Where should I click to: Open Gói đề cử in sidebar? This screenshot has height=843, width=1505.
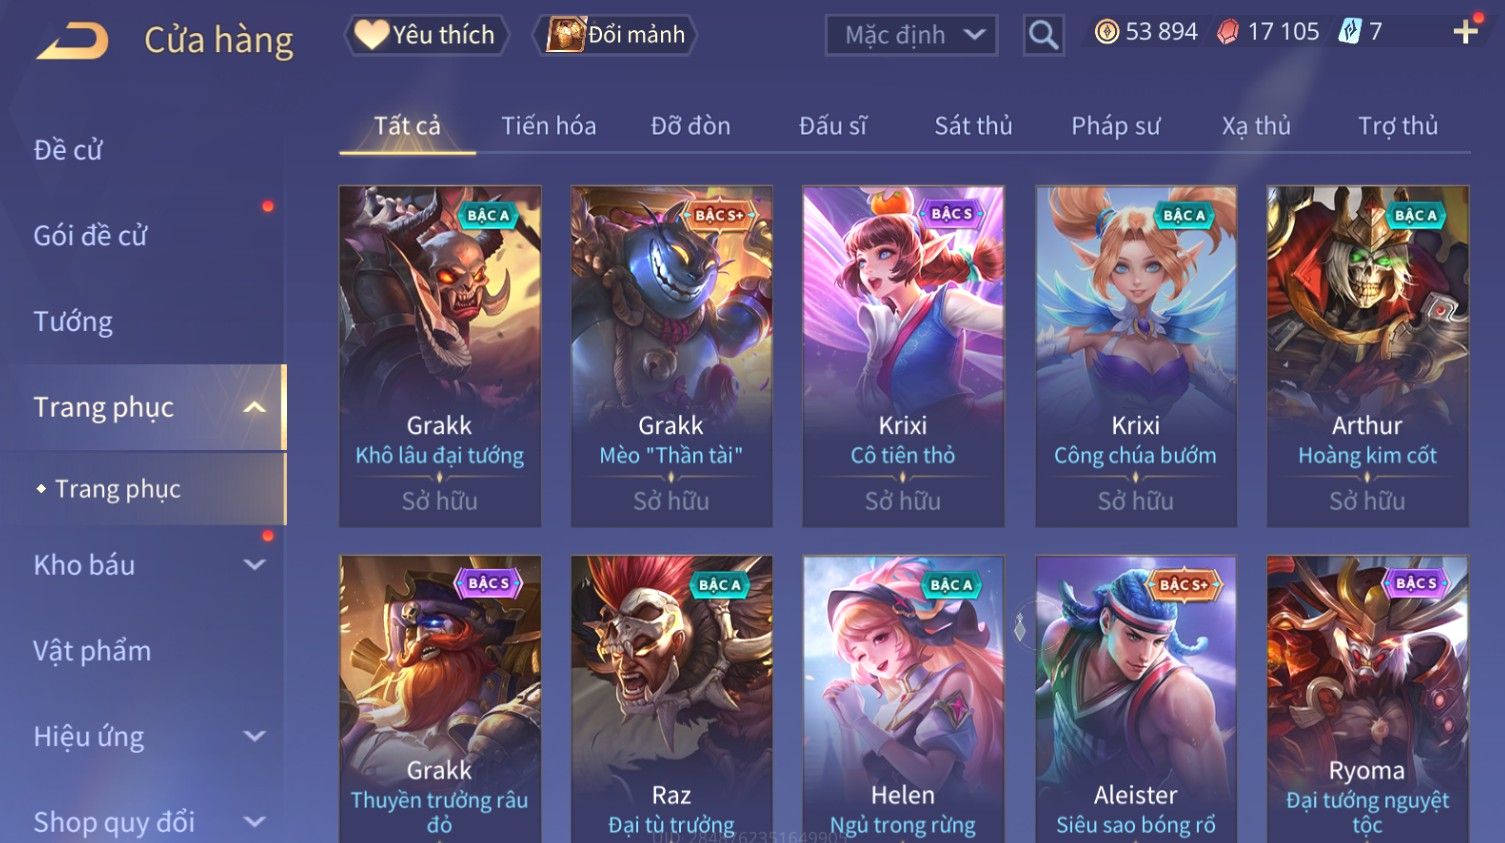point(90,236)
